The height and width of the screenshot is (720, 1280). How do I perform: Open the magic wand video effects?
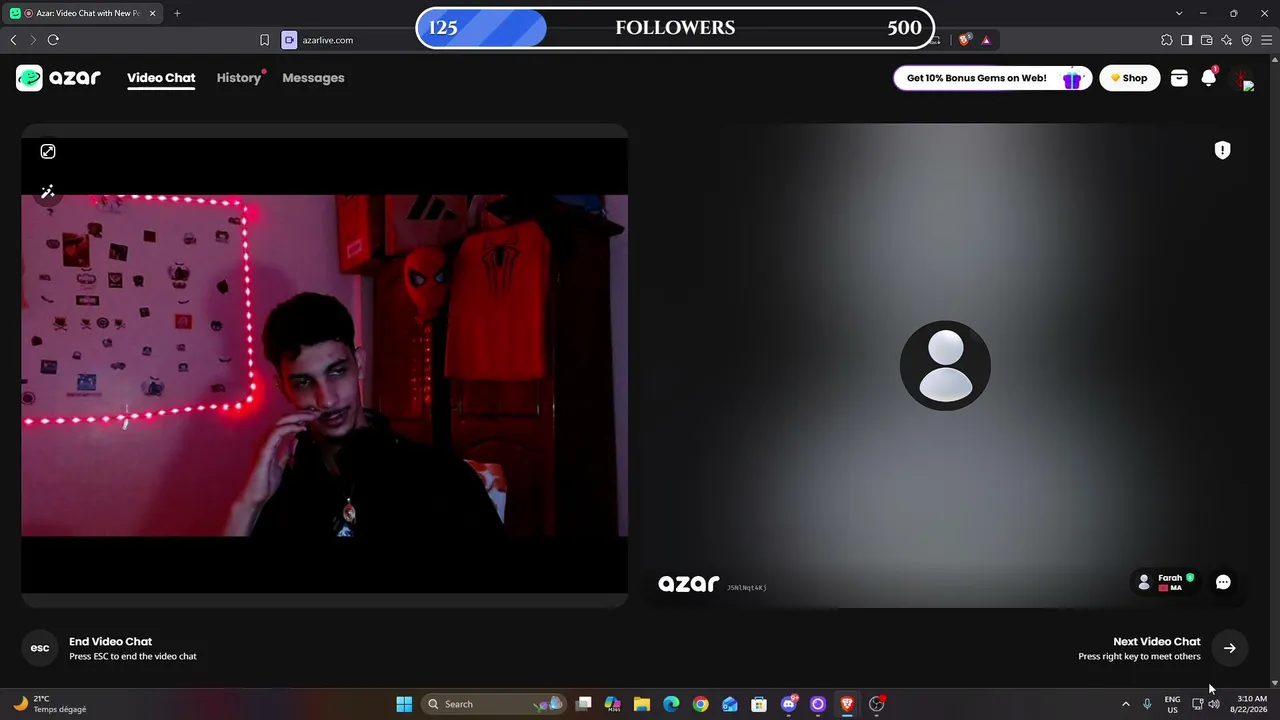[47, 192]
